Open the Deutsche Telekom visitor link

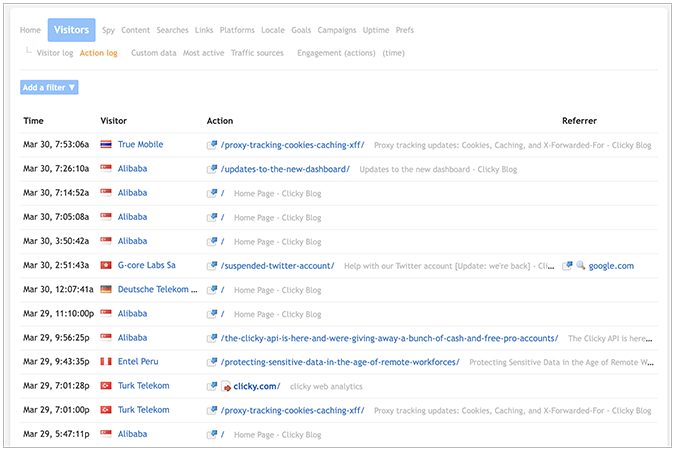tap(158, 289)
